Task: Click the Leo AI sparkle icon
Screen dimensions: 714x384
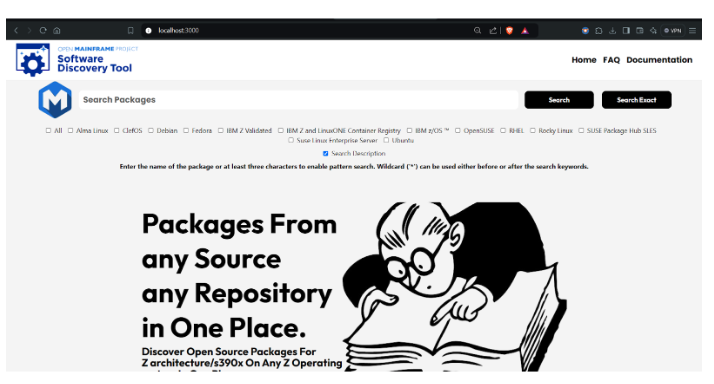Action: [x=653, y=31]
